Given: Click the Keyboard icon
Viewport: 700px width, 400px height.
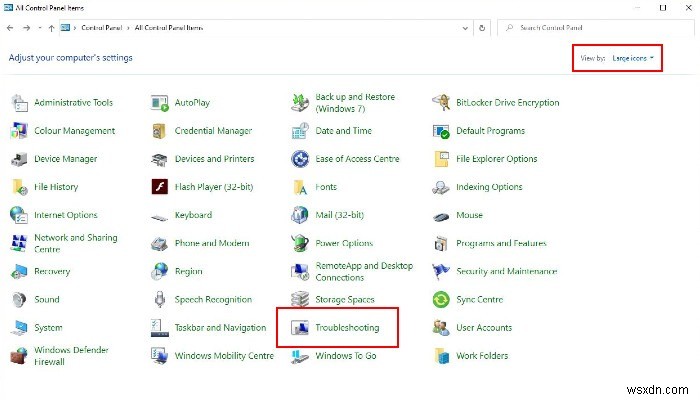Looking at the screenshot, I should (159, 217).
